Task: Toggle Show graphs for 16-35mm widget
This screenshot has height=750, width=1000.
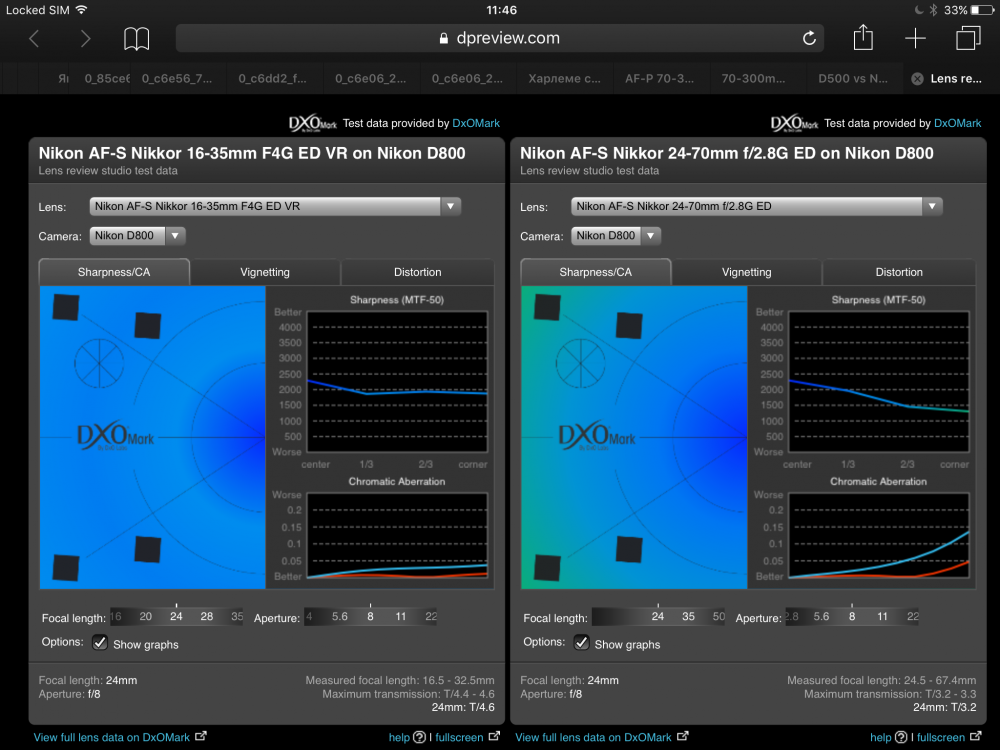Action: coord(99,643)
